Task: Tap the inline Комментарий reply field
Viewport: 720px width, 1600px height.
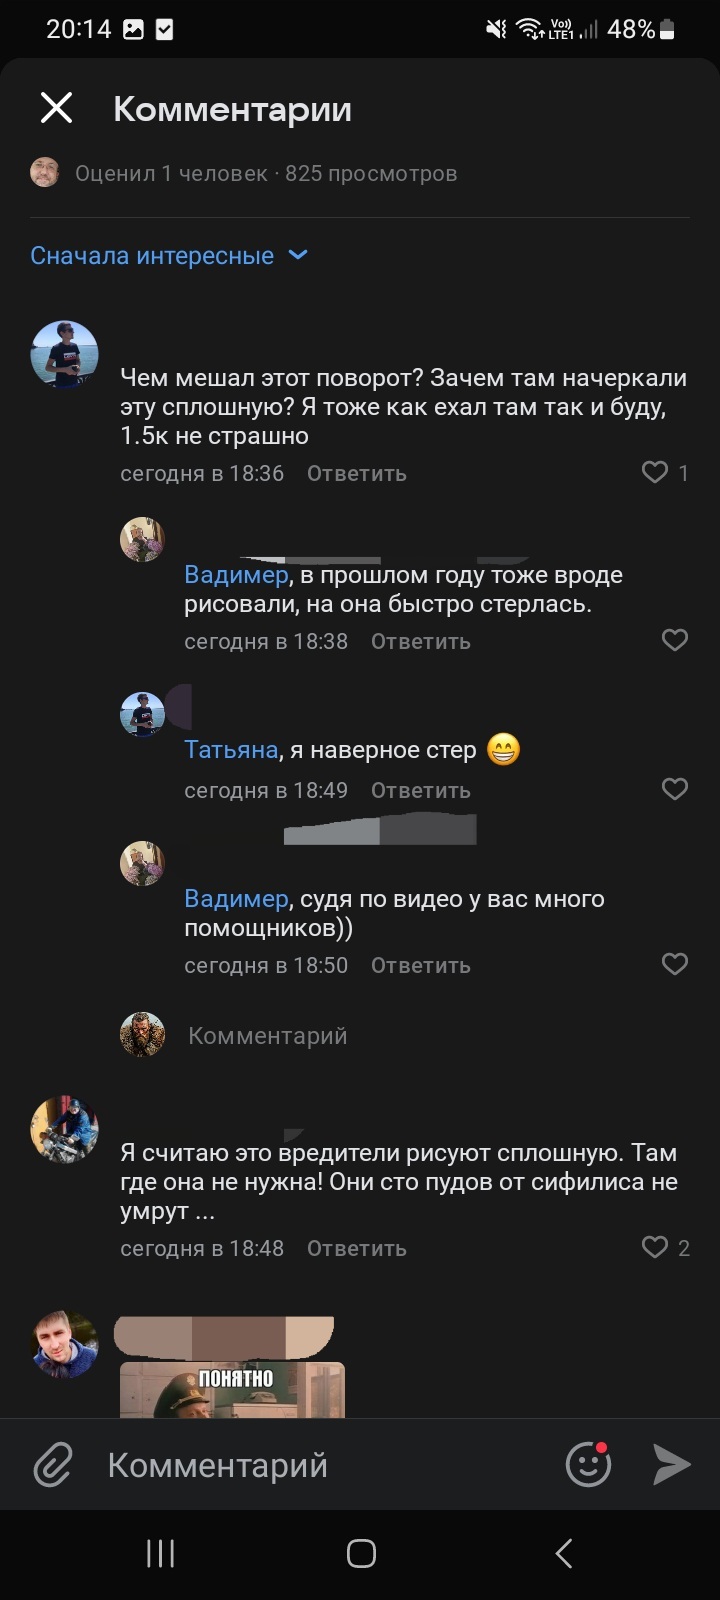Action: click(268, 1036)
